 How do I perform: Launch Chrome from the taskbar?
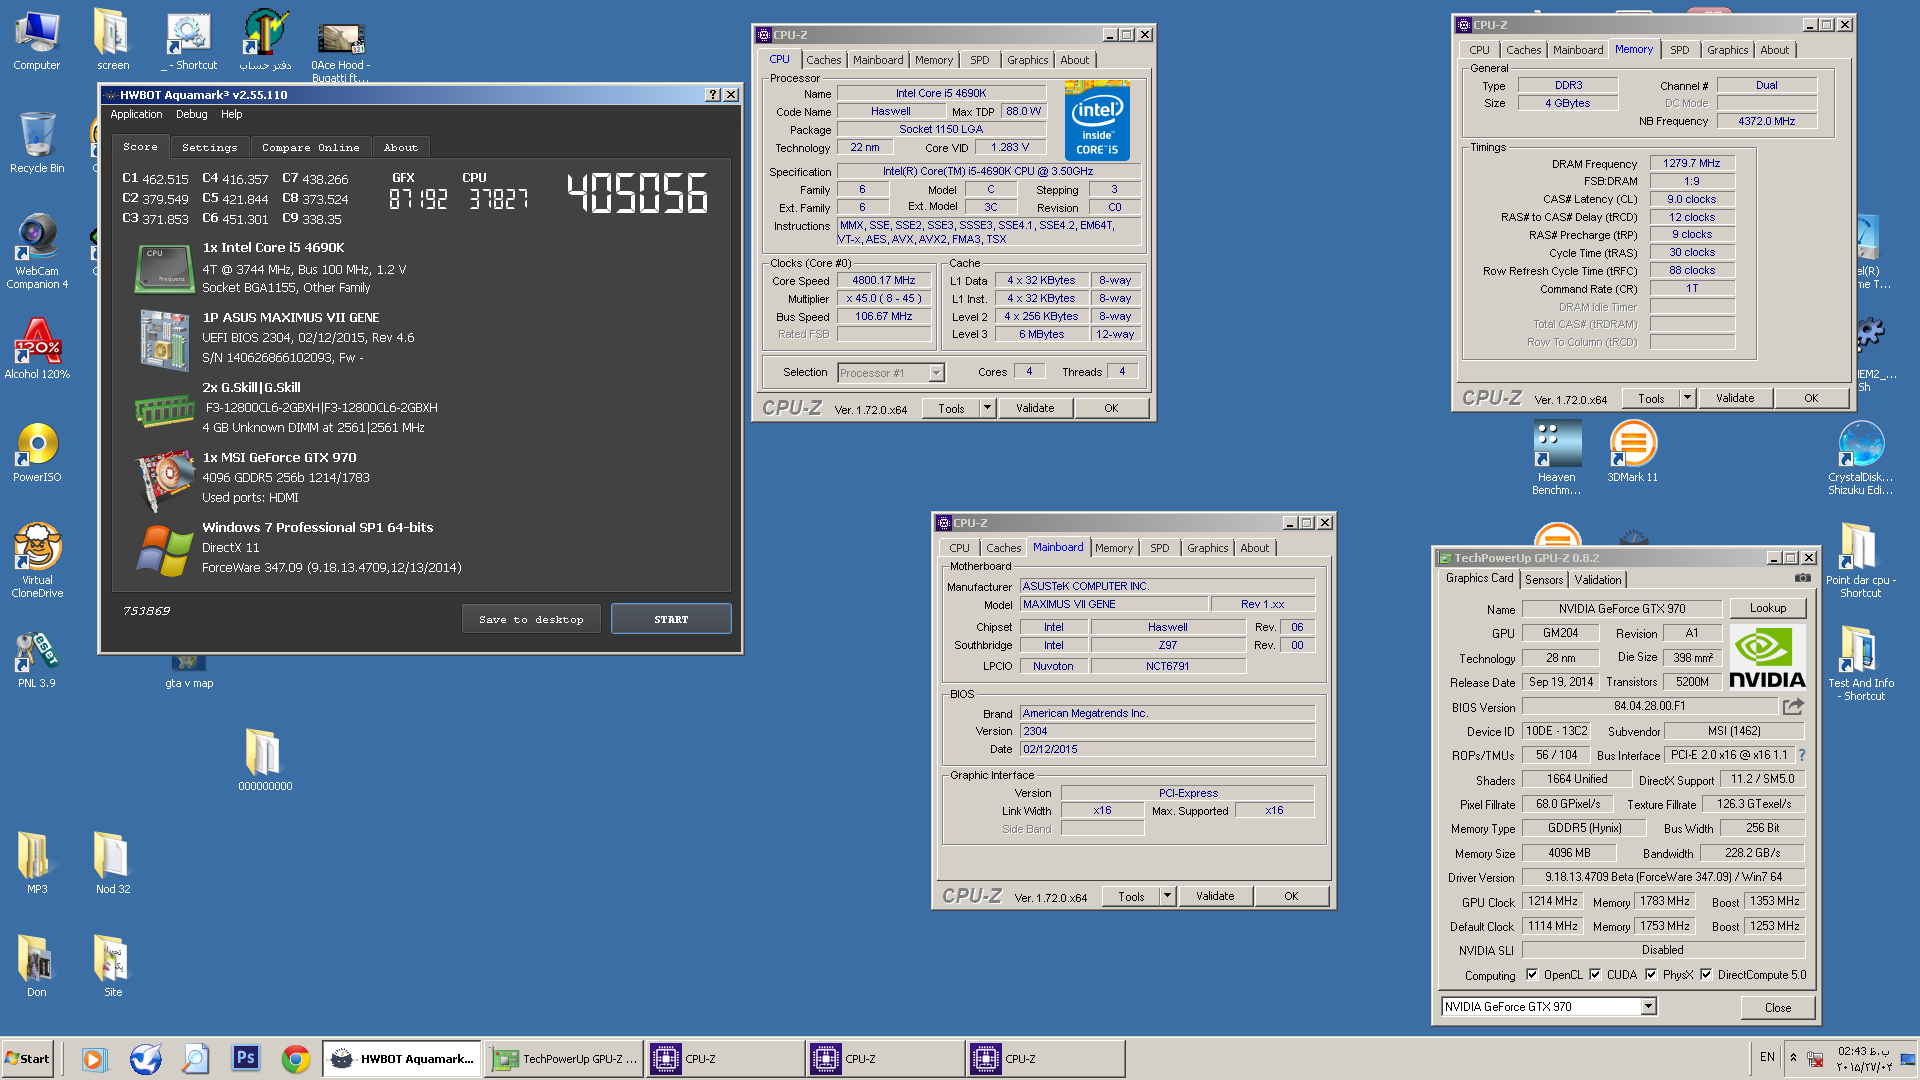coord(295,1058)
